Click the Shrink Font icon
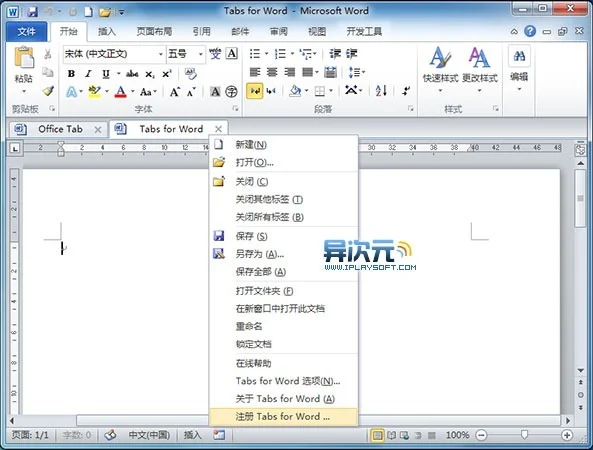 pyautogui.click(x=191, y=92)
